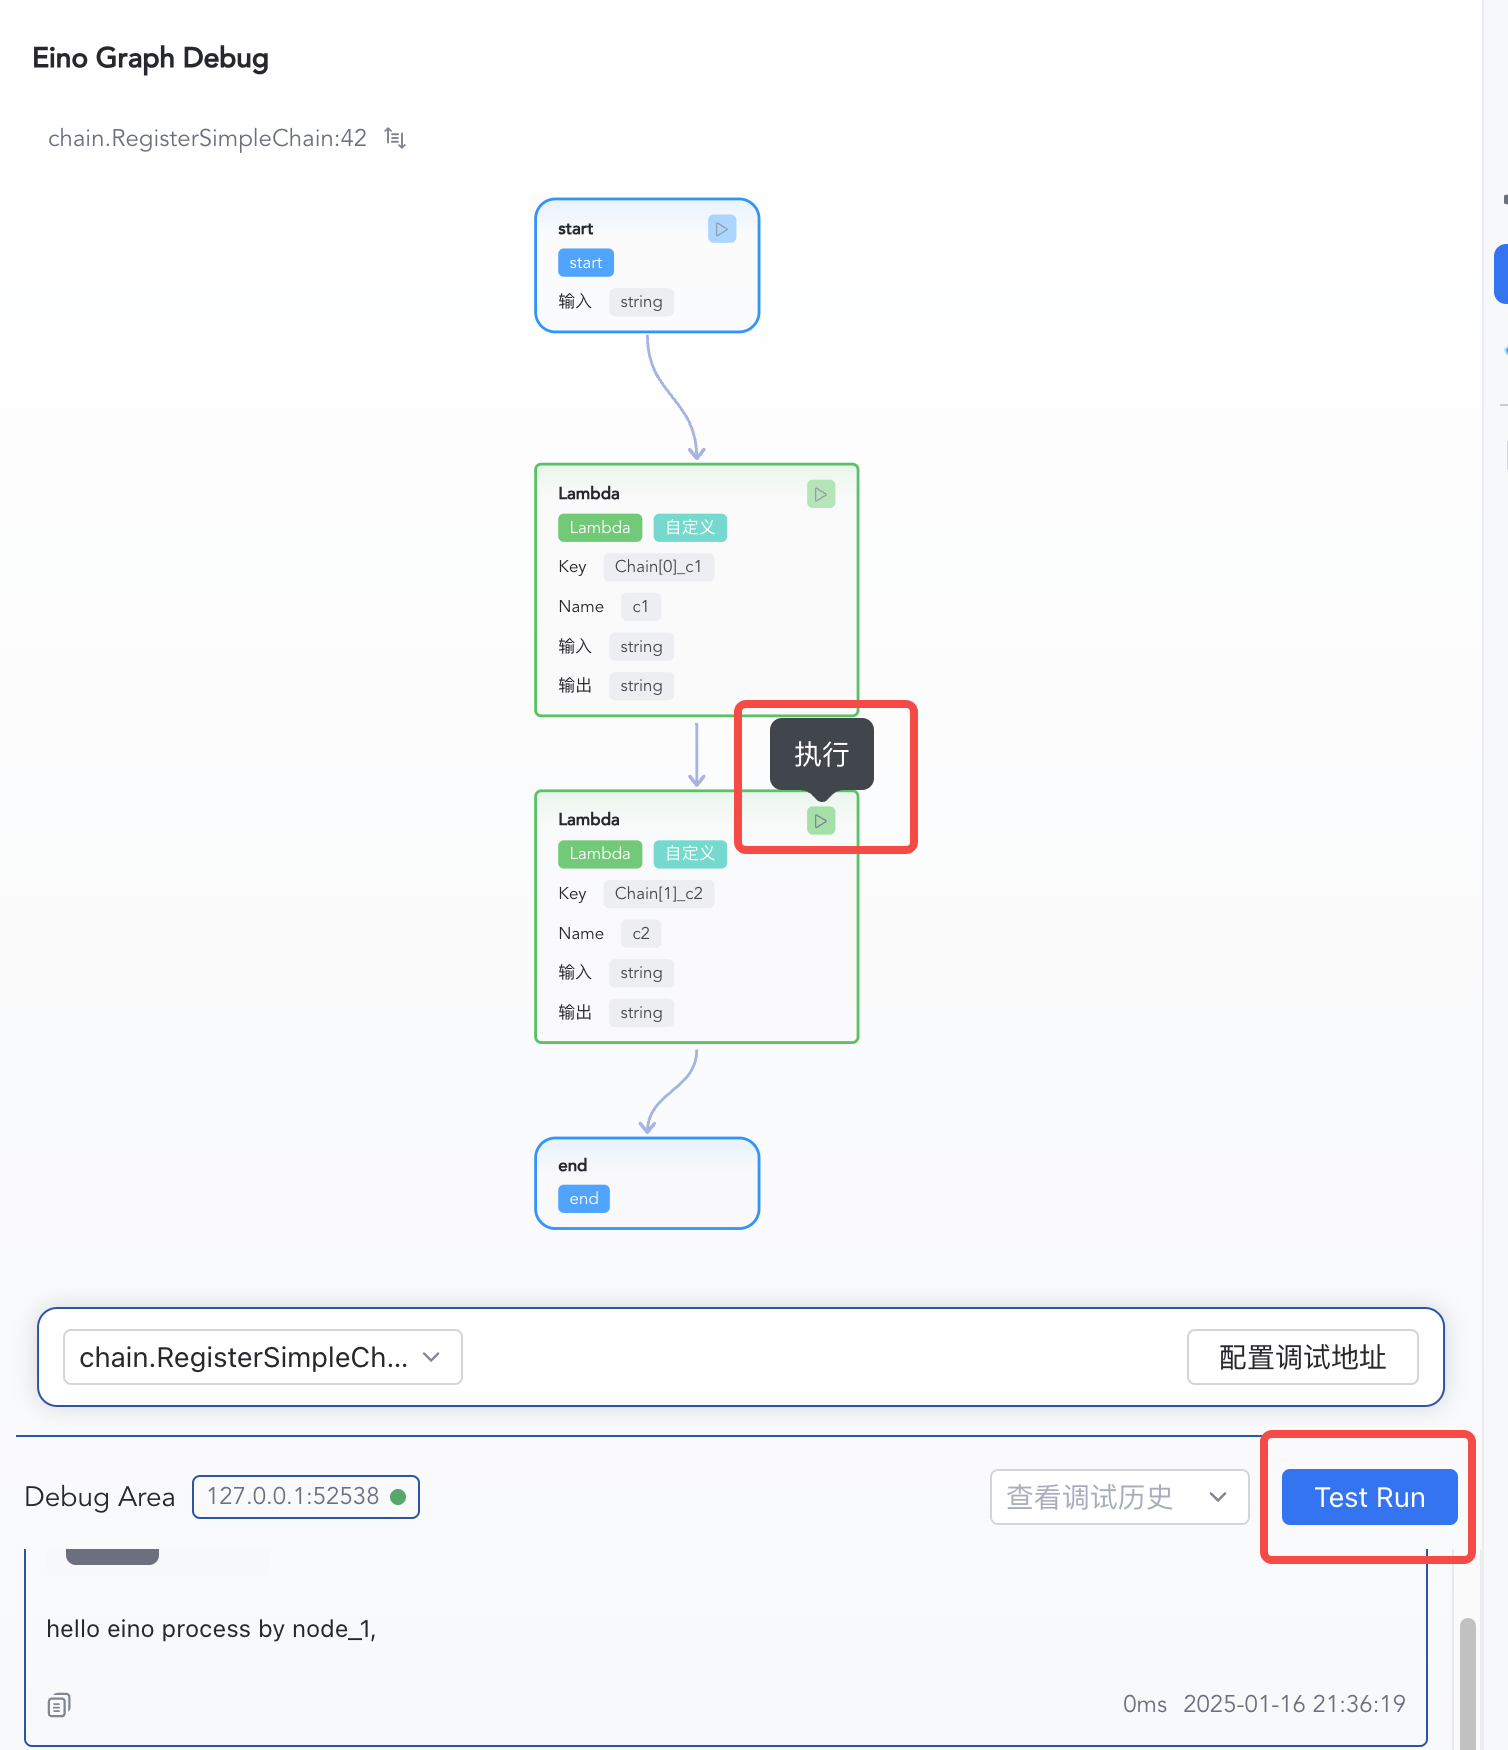Copy the debug output using the copy icon
The height and width of the screenshot is (1750, 1508).
tap(59, 1705)
